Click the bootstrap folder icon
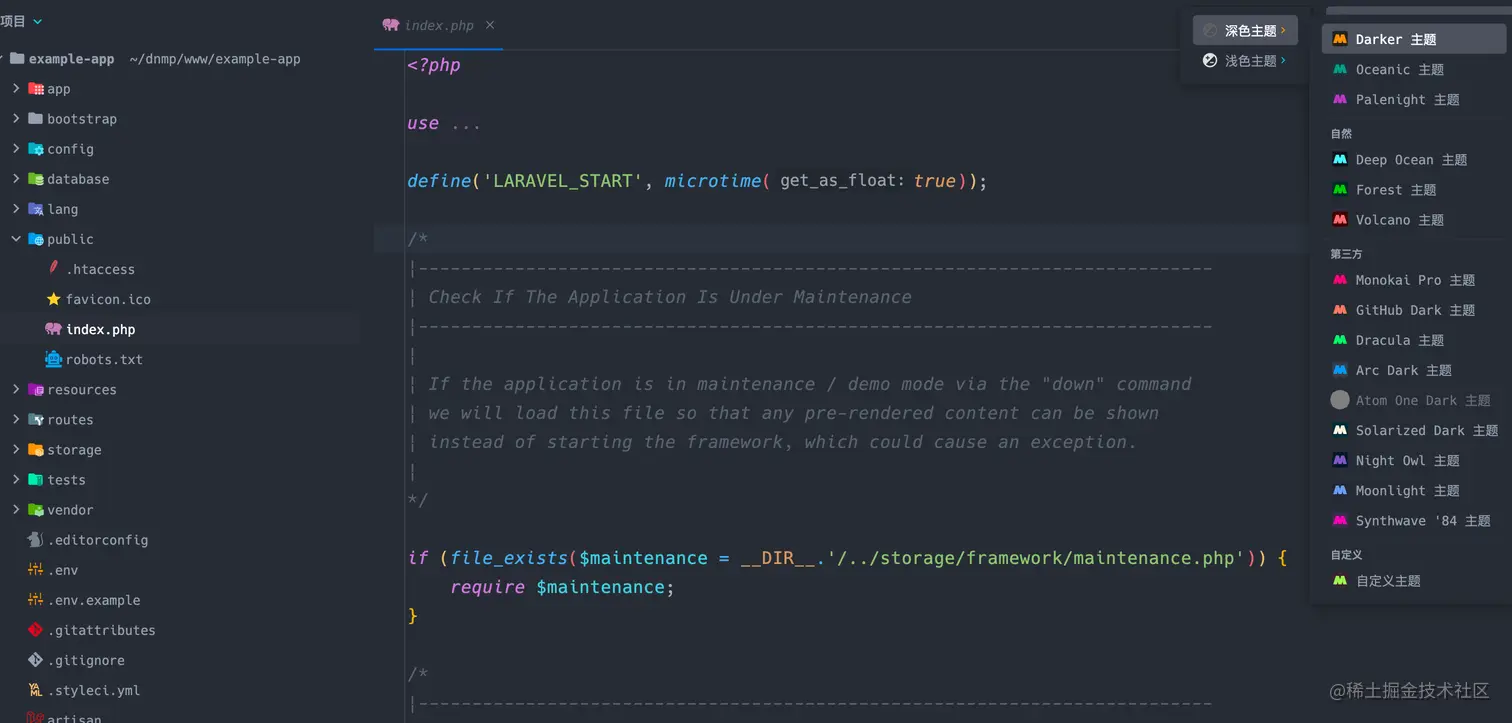 [36, 119]
